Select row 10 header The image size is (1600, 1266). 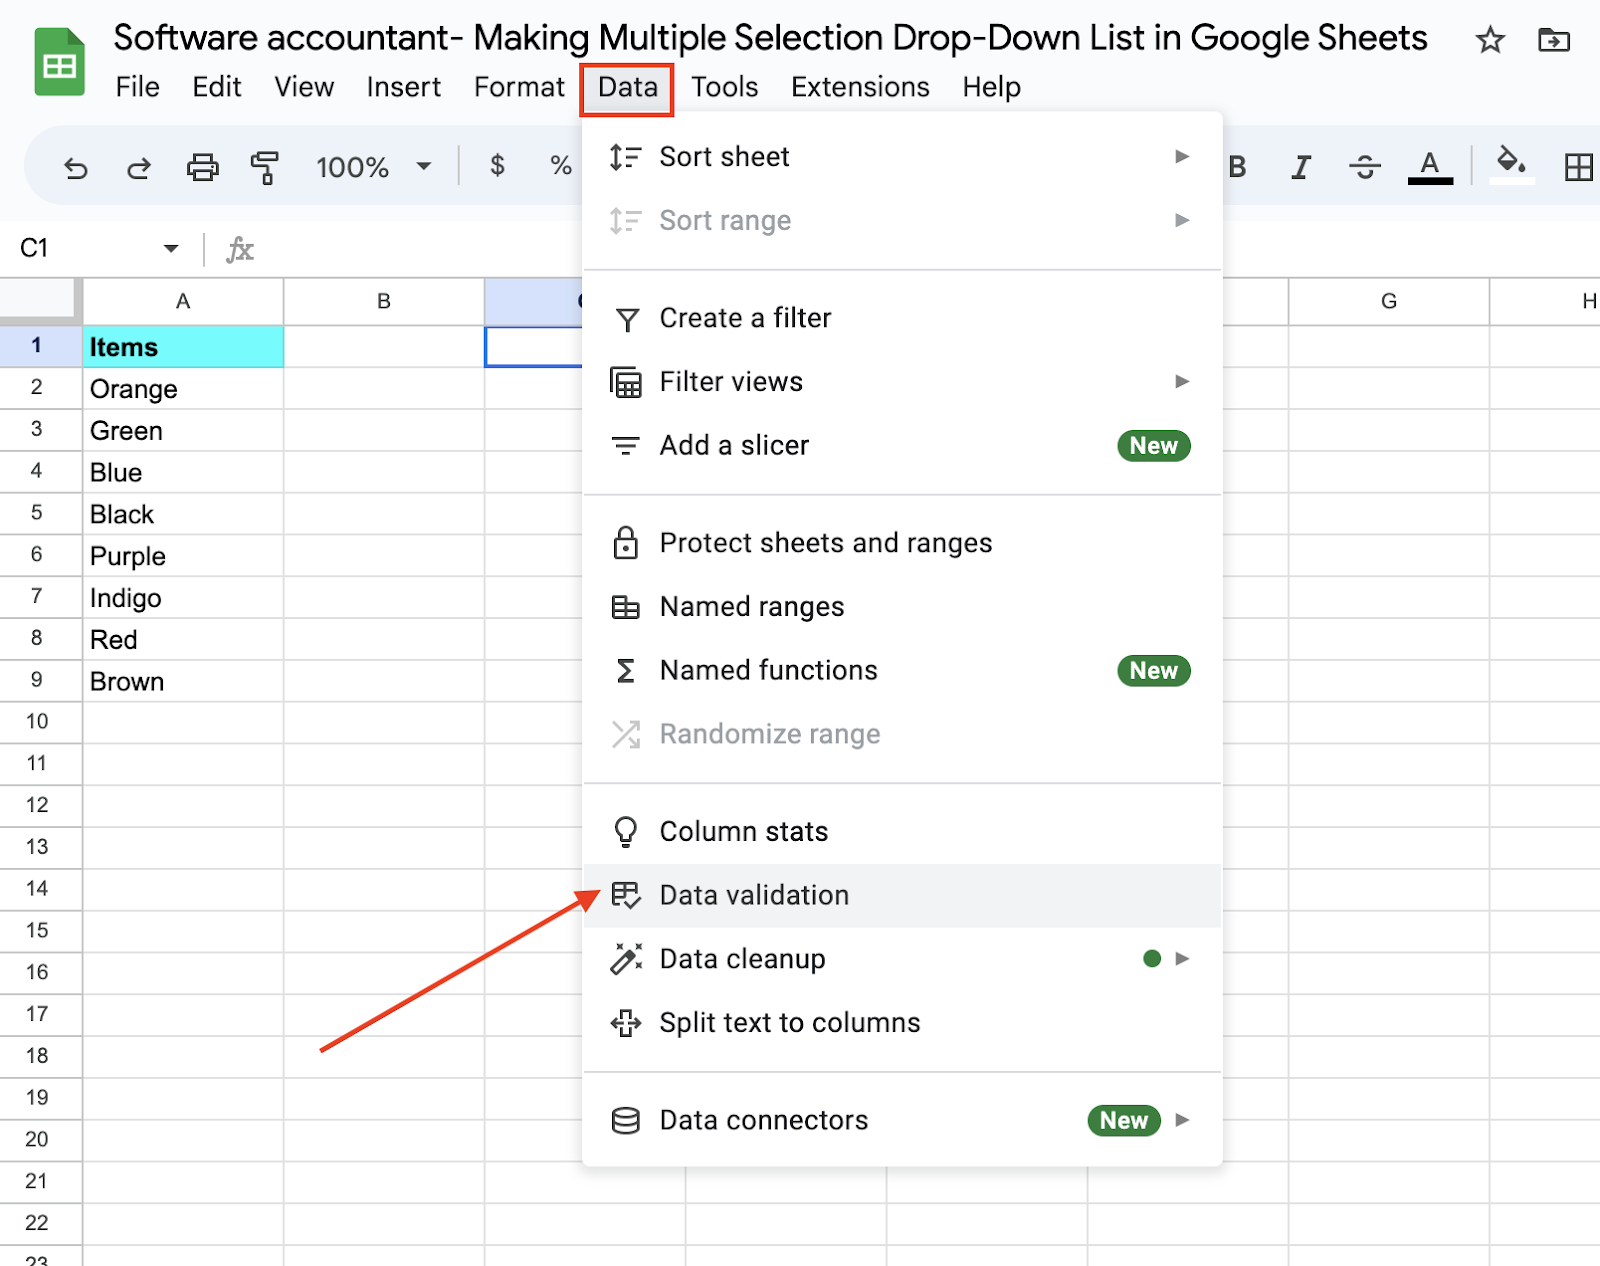[40, 722]
